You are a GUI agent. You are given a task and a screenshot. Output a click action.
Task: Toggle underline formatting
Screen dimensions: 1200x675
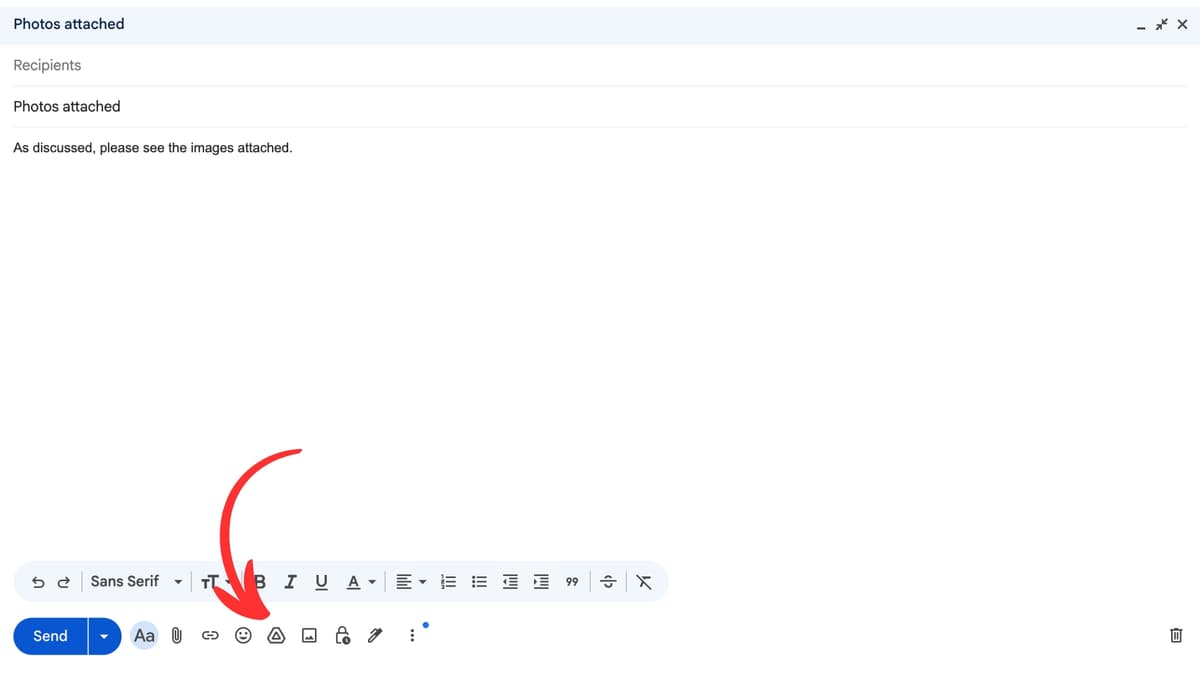point(321,581)
